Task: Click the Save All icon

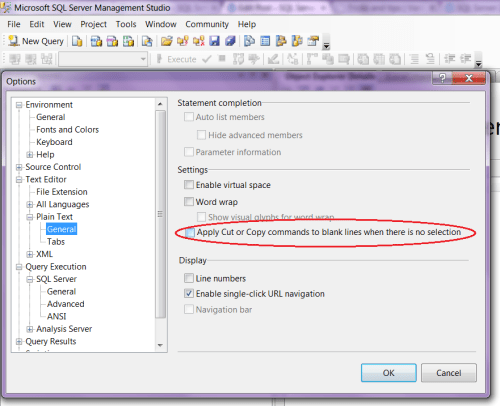Action: click(x=230, y=41)
